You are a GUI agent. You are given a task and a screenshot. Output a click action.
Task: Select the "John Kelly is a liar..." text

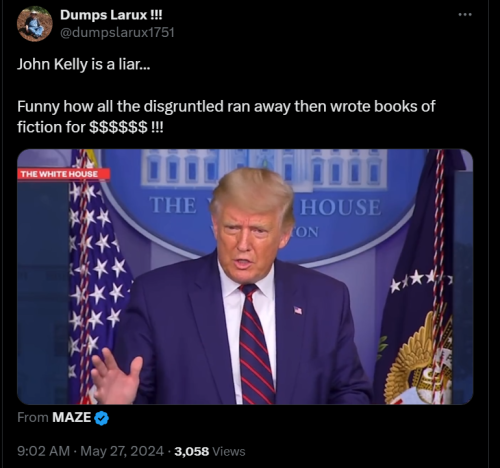coord(84,64)
